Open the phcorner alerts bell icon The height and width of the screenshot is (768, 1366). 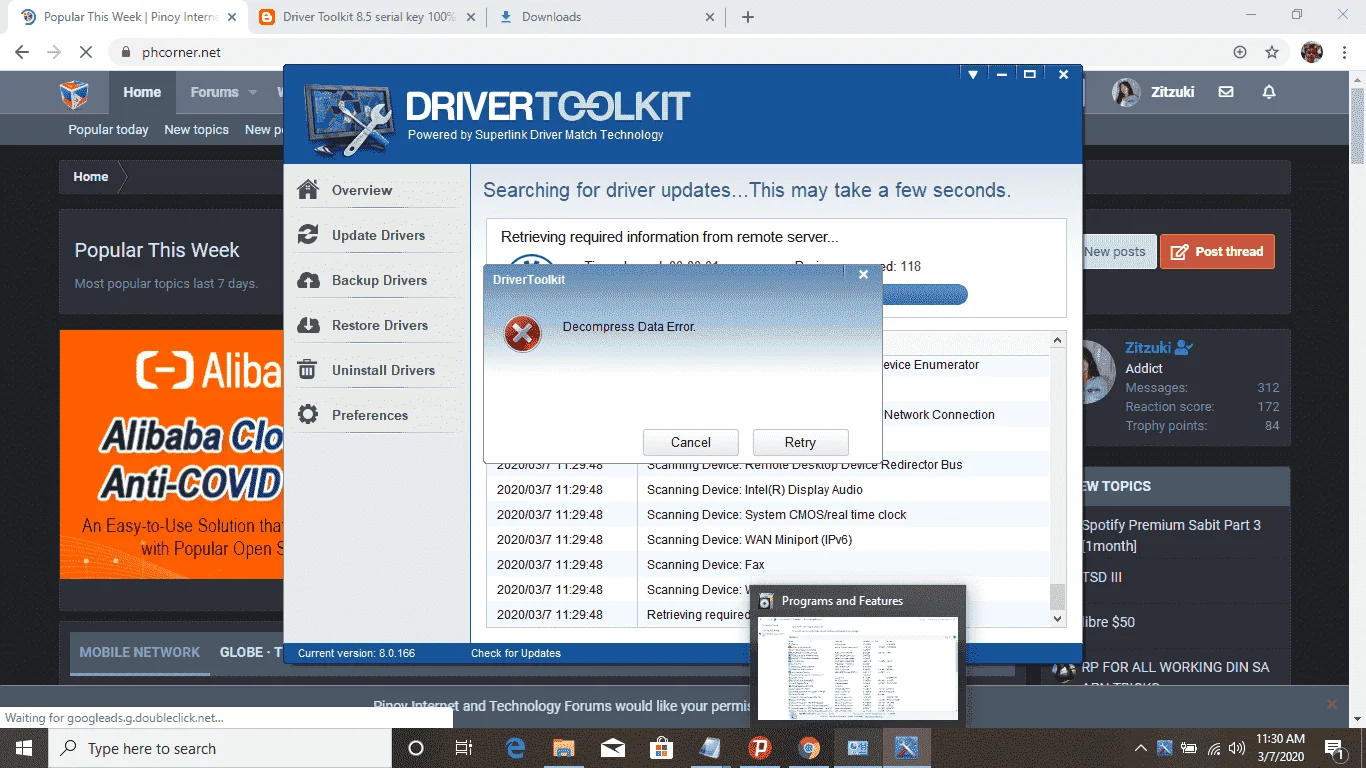[x=1269, y=92]
